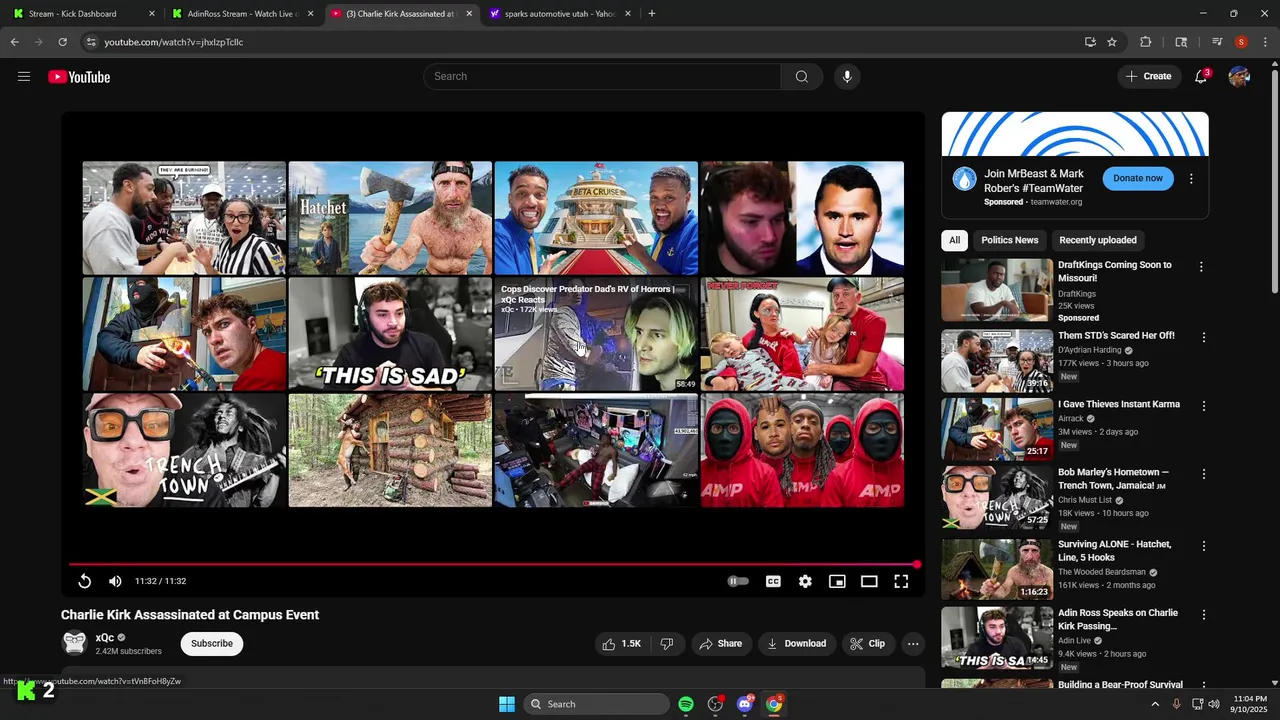Bookmark this page with star icon
Image resolution: width=1280 pixels, height=720 pixels.
coord(1112,42)
